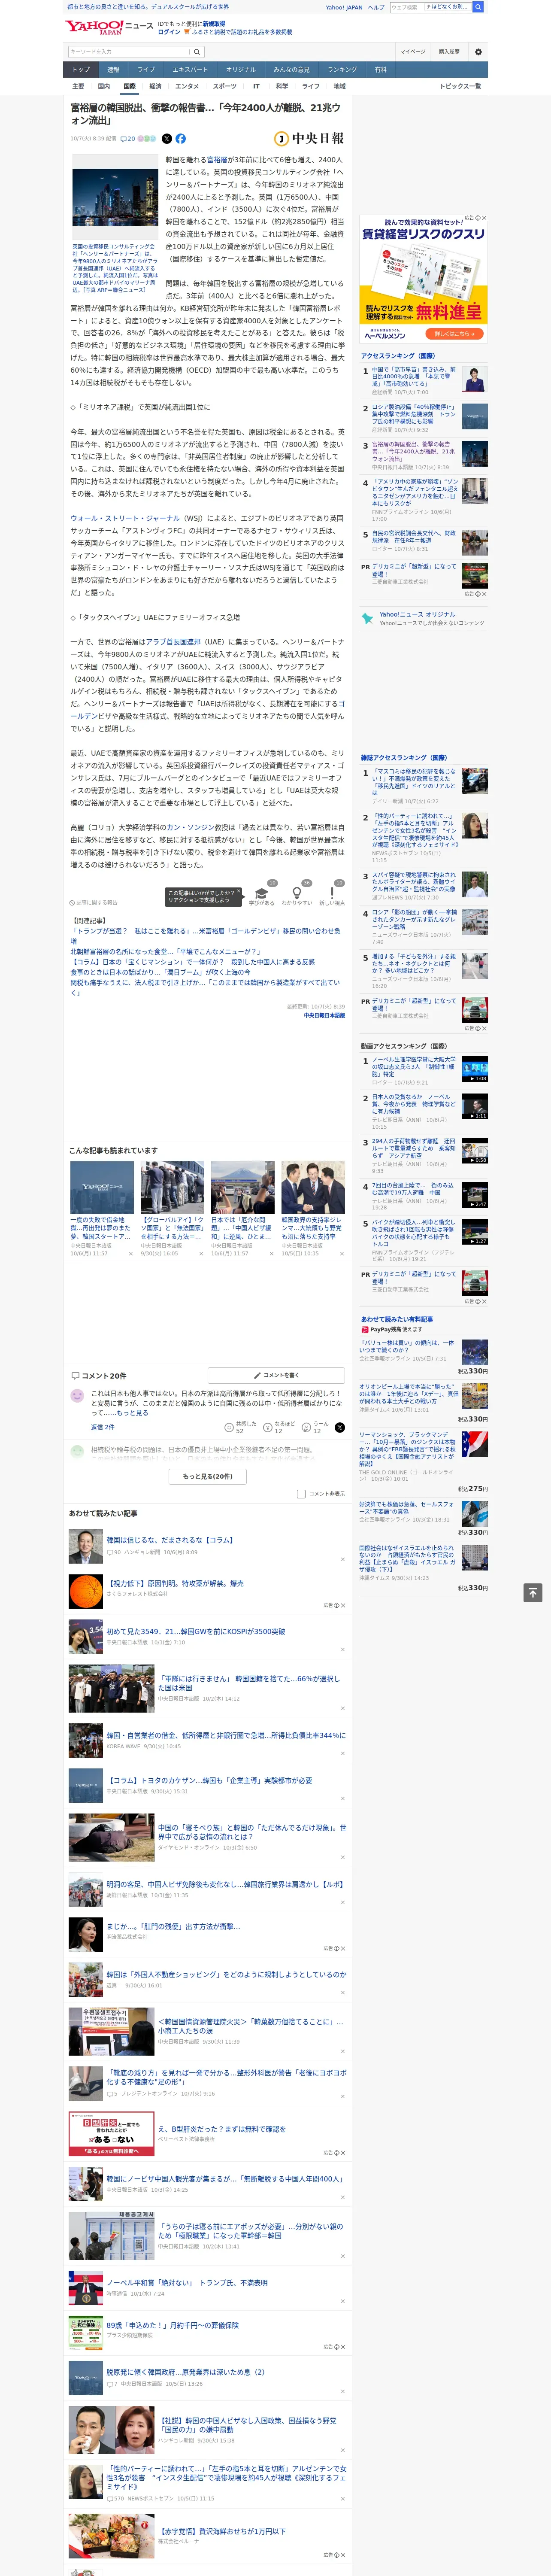The height and width of the screenshot is (2576, 551).
Task: Focus the keyword search field
Action: point(129,51)
